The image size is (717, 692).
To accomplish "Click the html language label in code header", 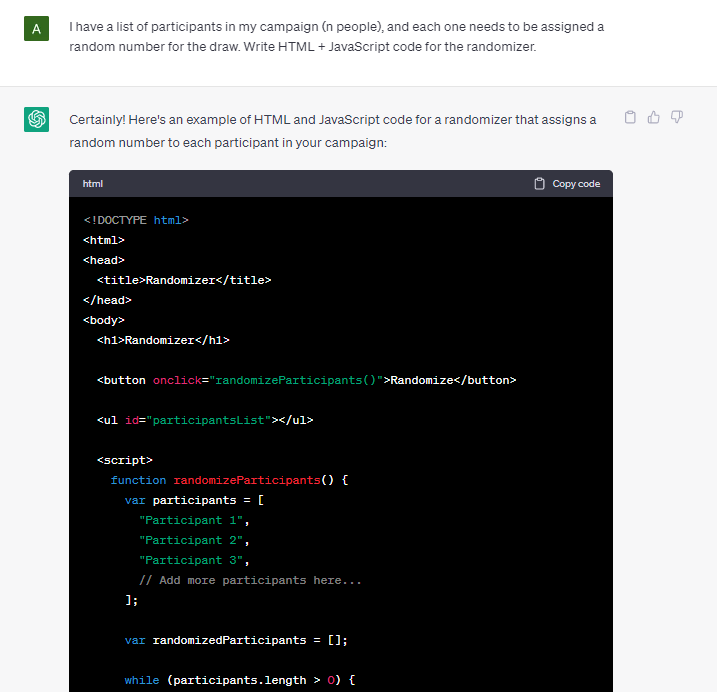I will click(x=93, y=184).
